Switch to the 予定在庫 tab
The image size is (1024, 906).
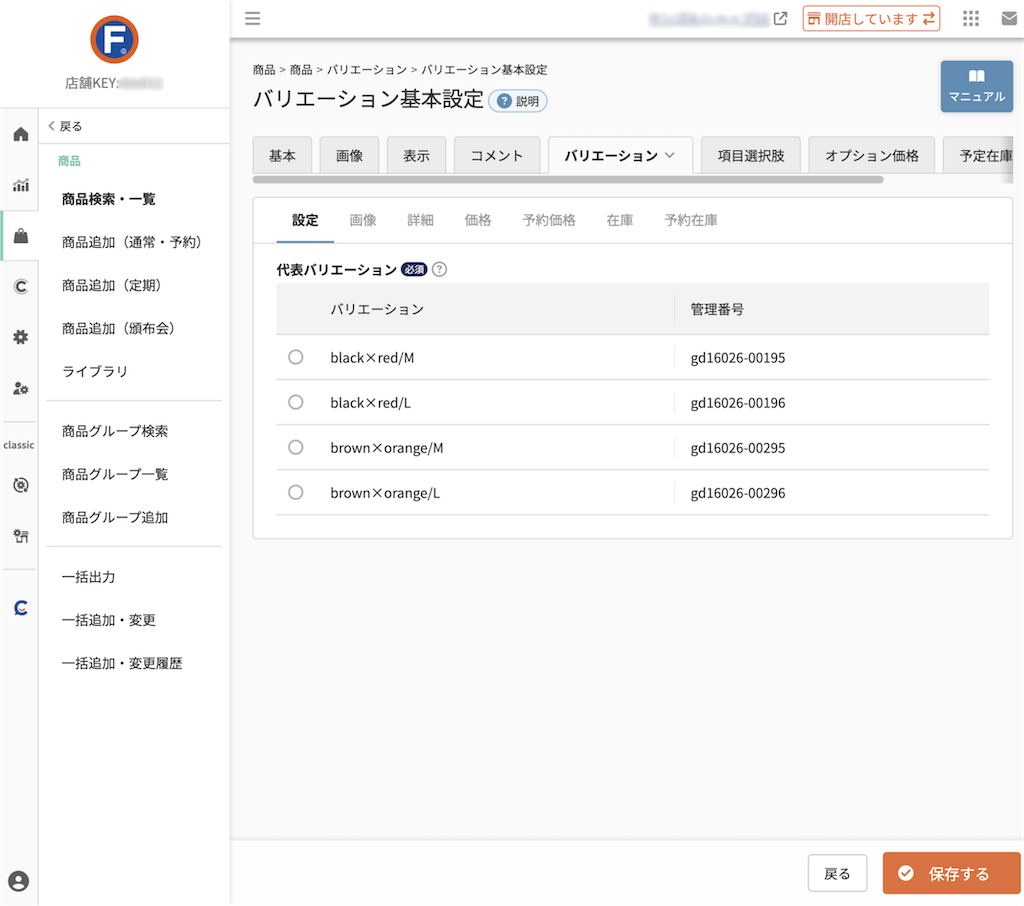pyautogui.click(x=978, y=155)
